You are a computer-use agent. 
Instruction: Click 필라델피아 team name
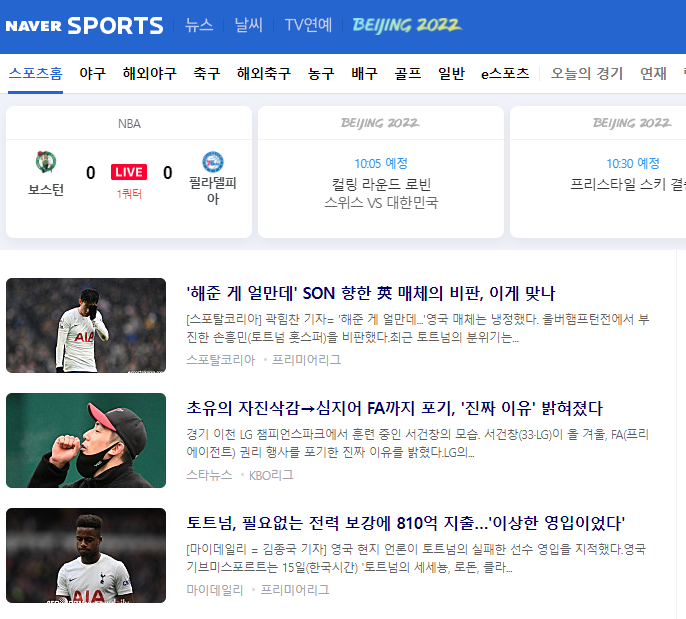pos(213,190)
